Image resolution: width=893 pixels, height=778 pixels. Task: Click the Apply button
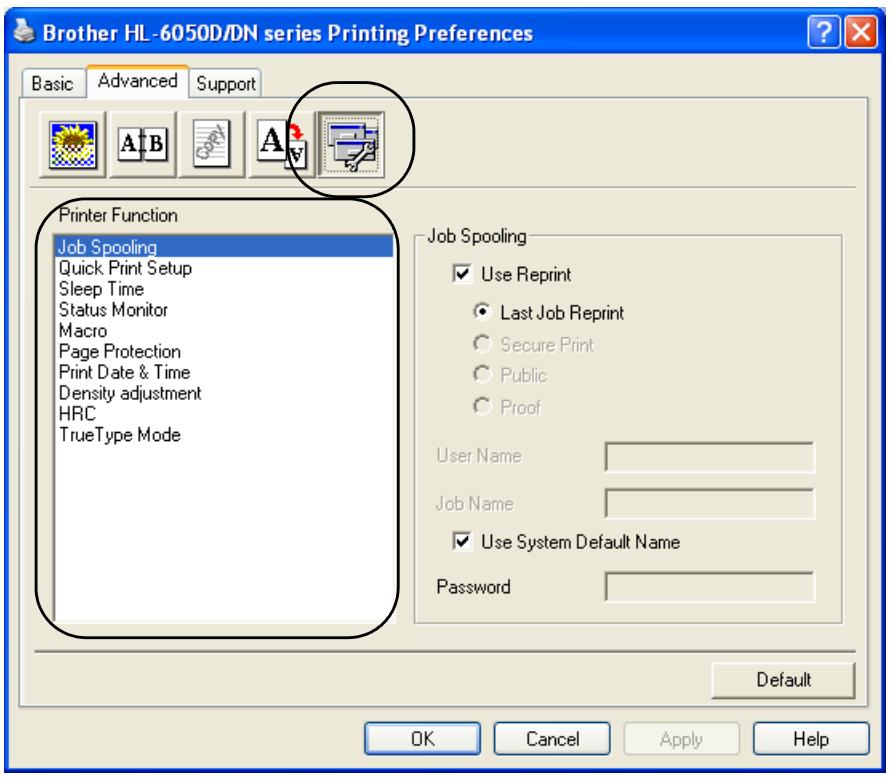(681, 739)
